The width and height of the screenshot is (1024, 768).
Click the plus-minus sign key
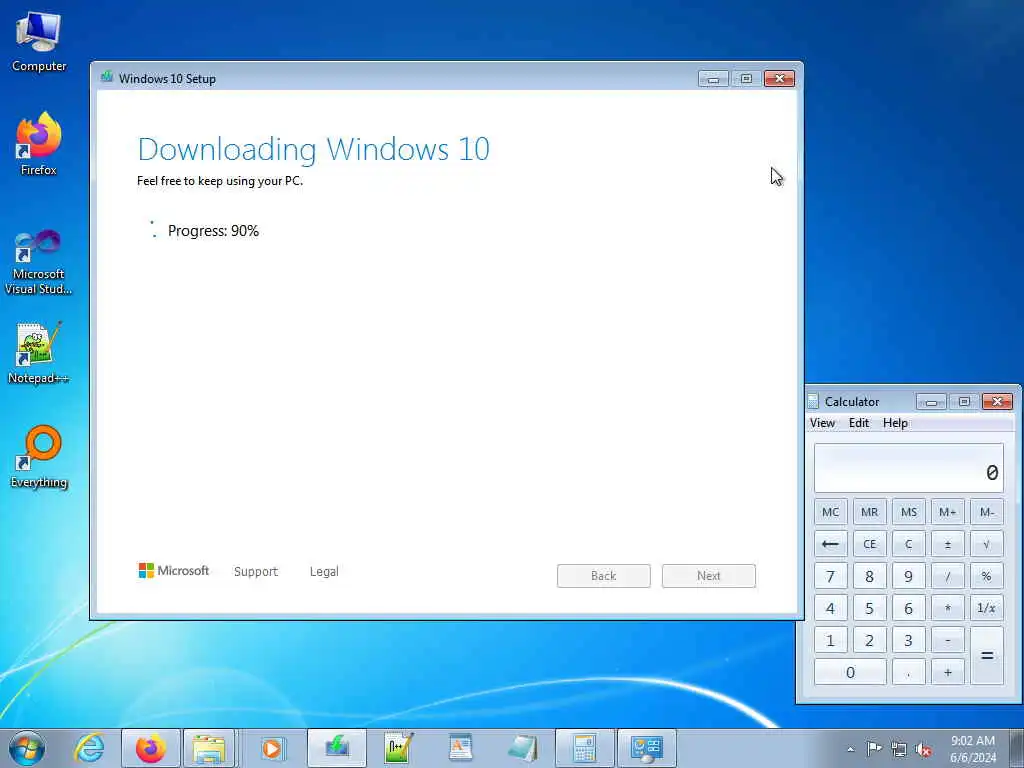948,544
